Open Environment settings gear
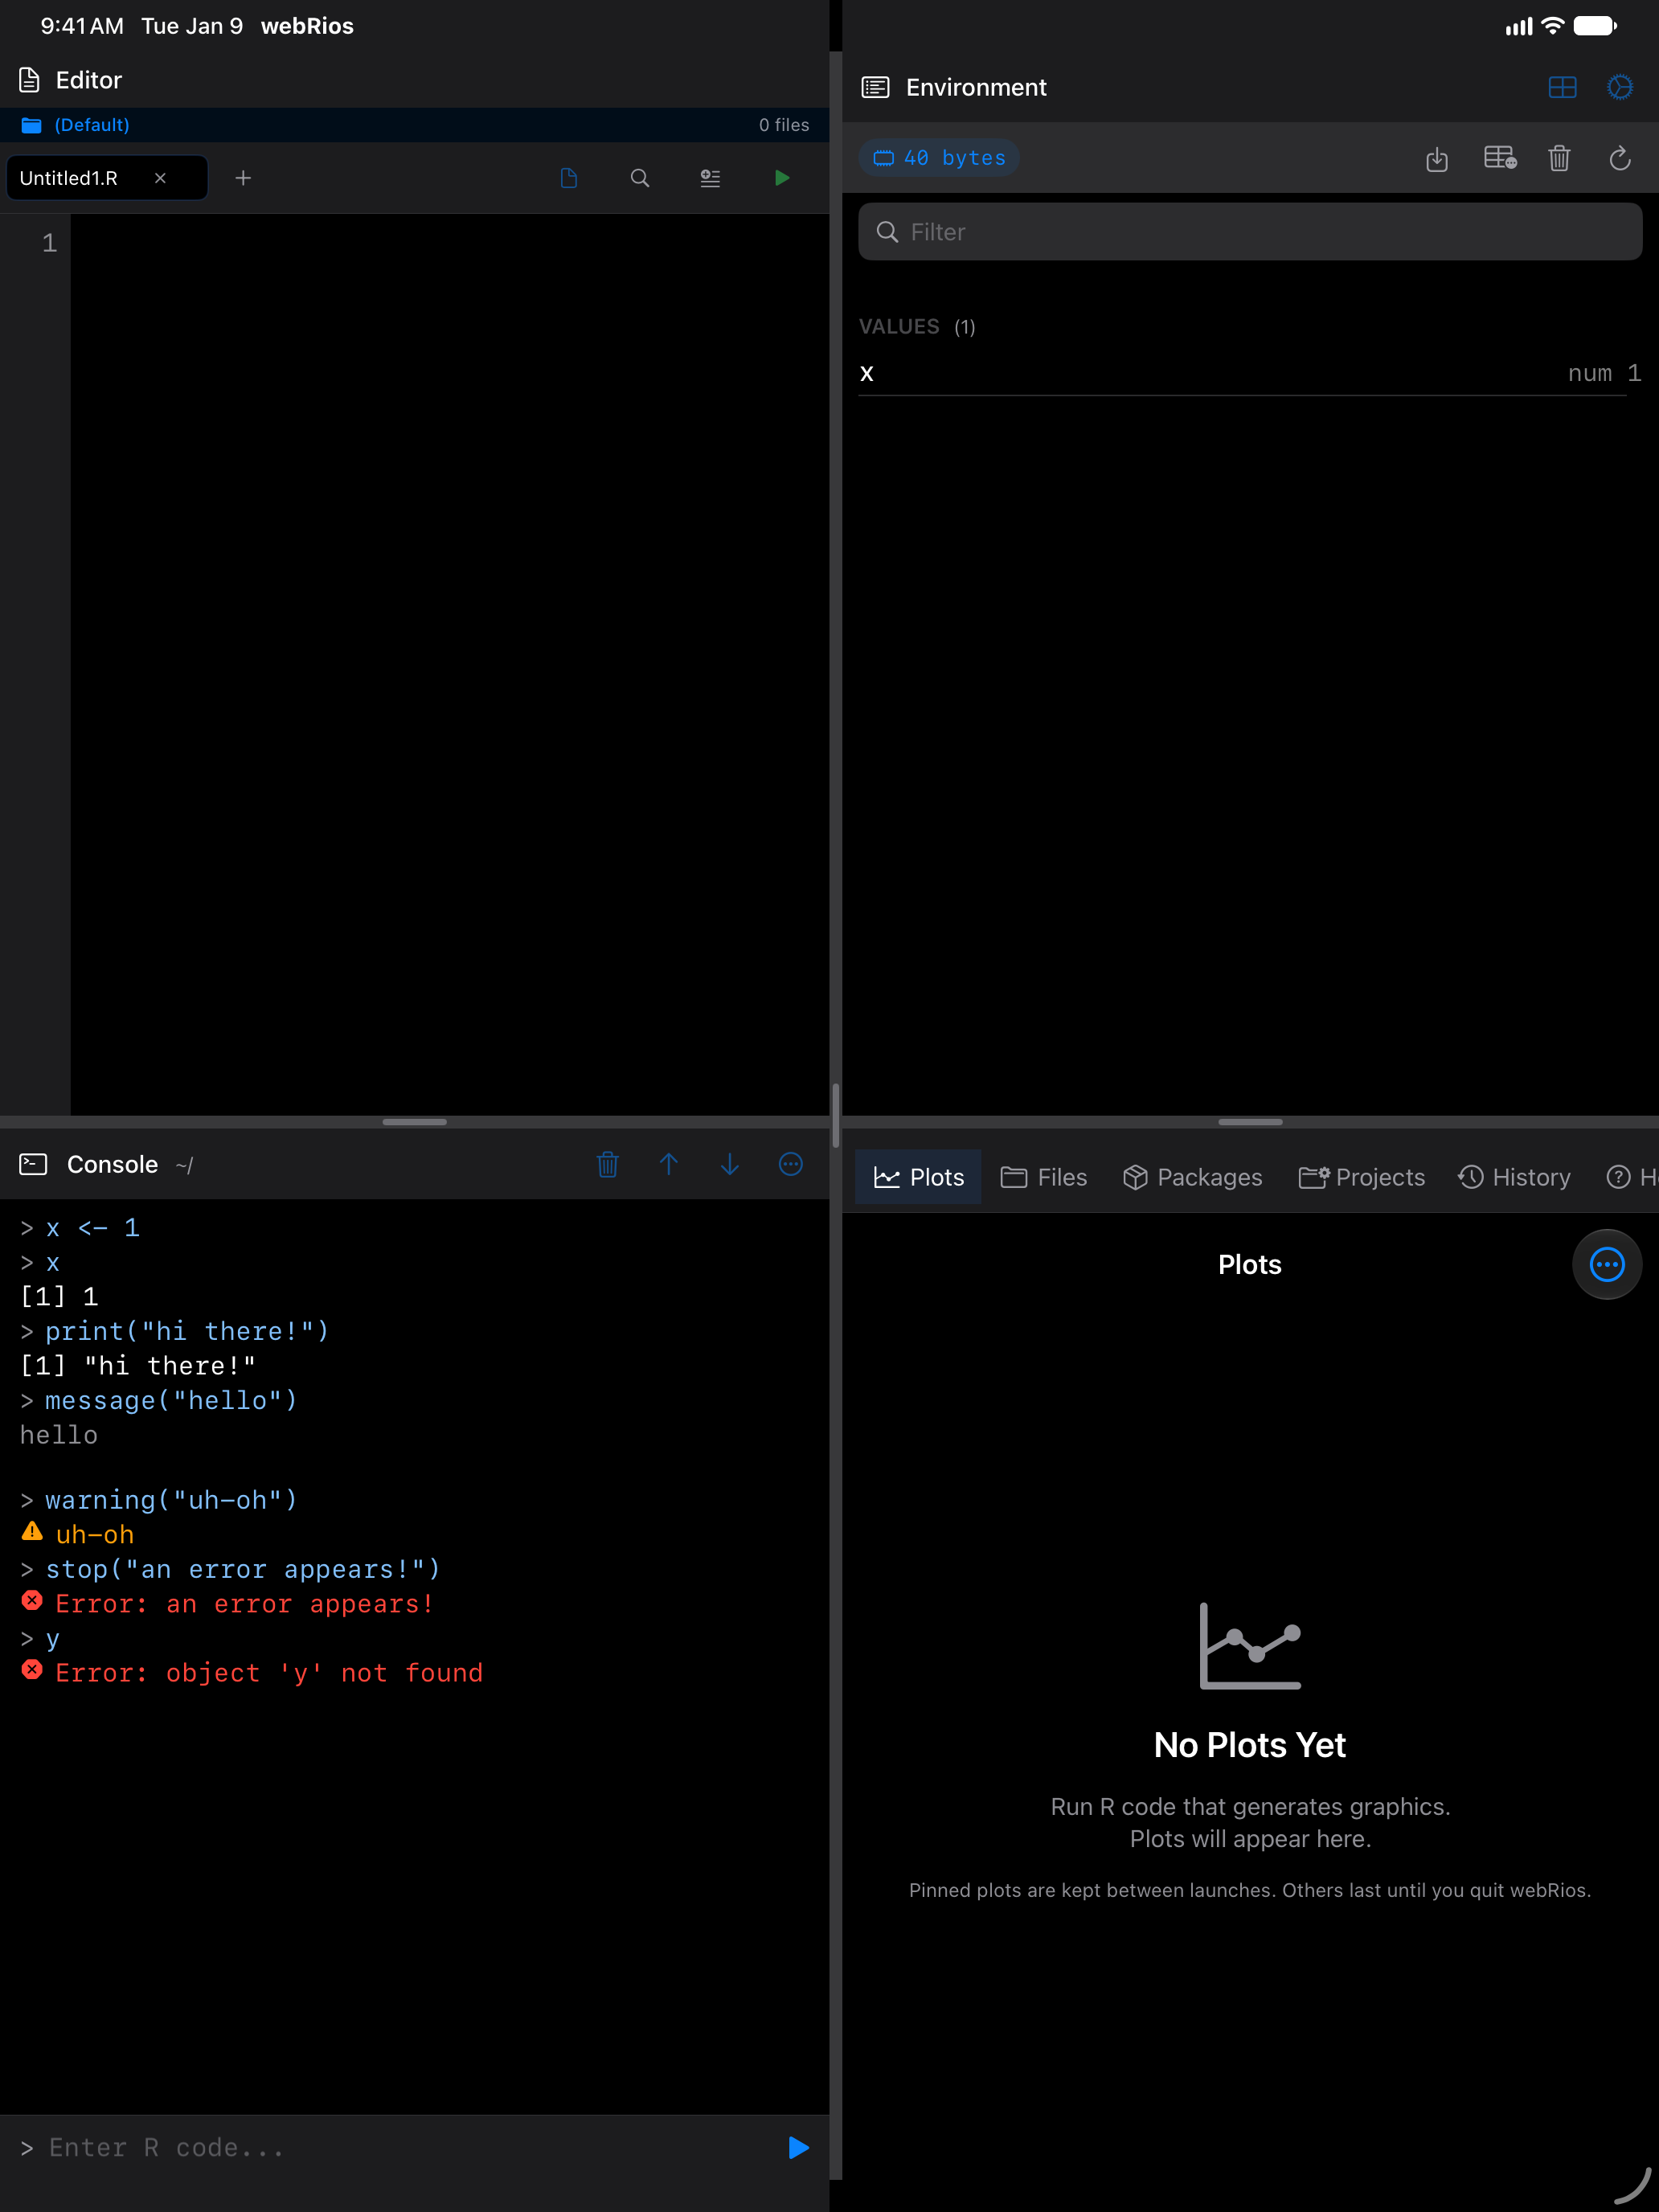The image size is (1659, 2212). [x=1620, y=88]
